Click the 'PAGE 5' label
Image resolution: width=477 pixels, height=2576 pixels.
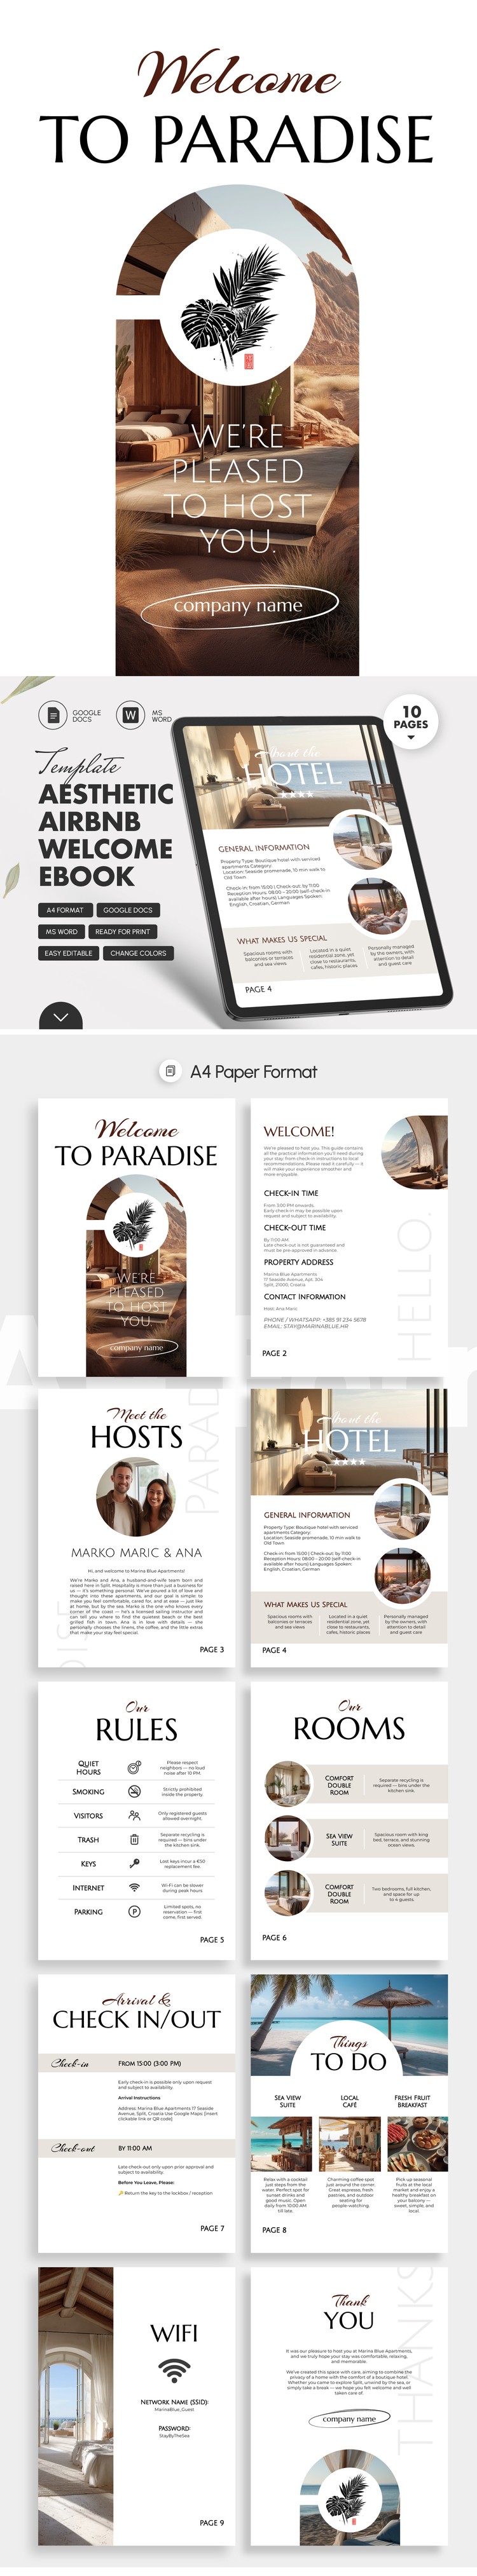coord(212,1939)
